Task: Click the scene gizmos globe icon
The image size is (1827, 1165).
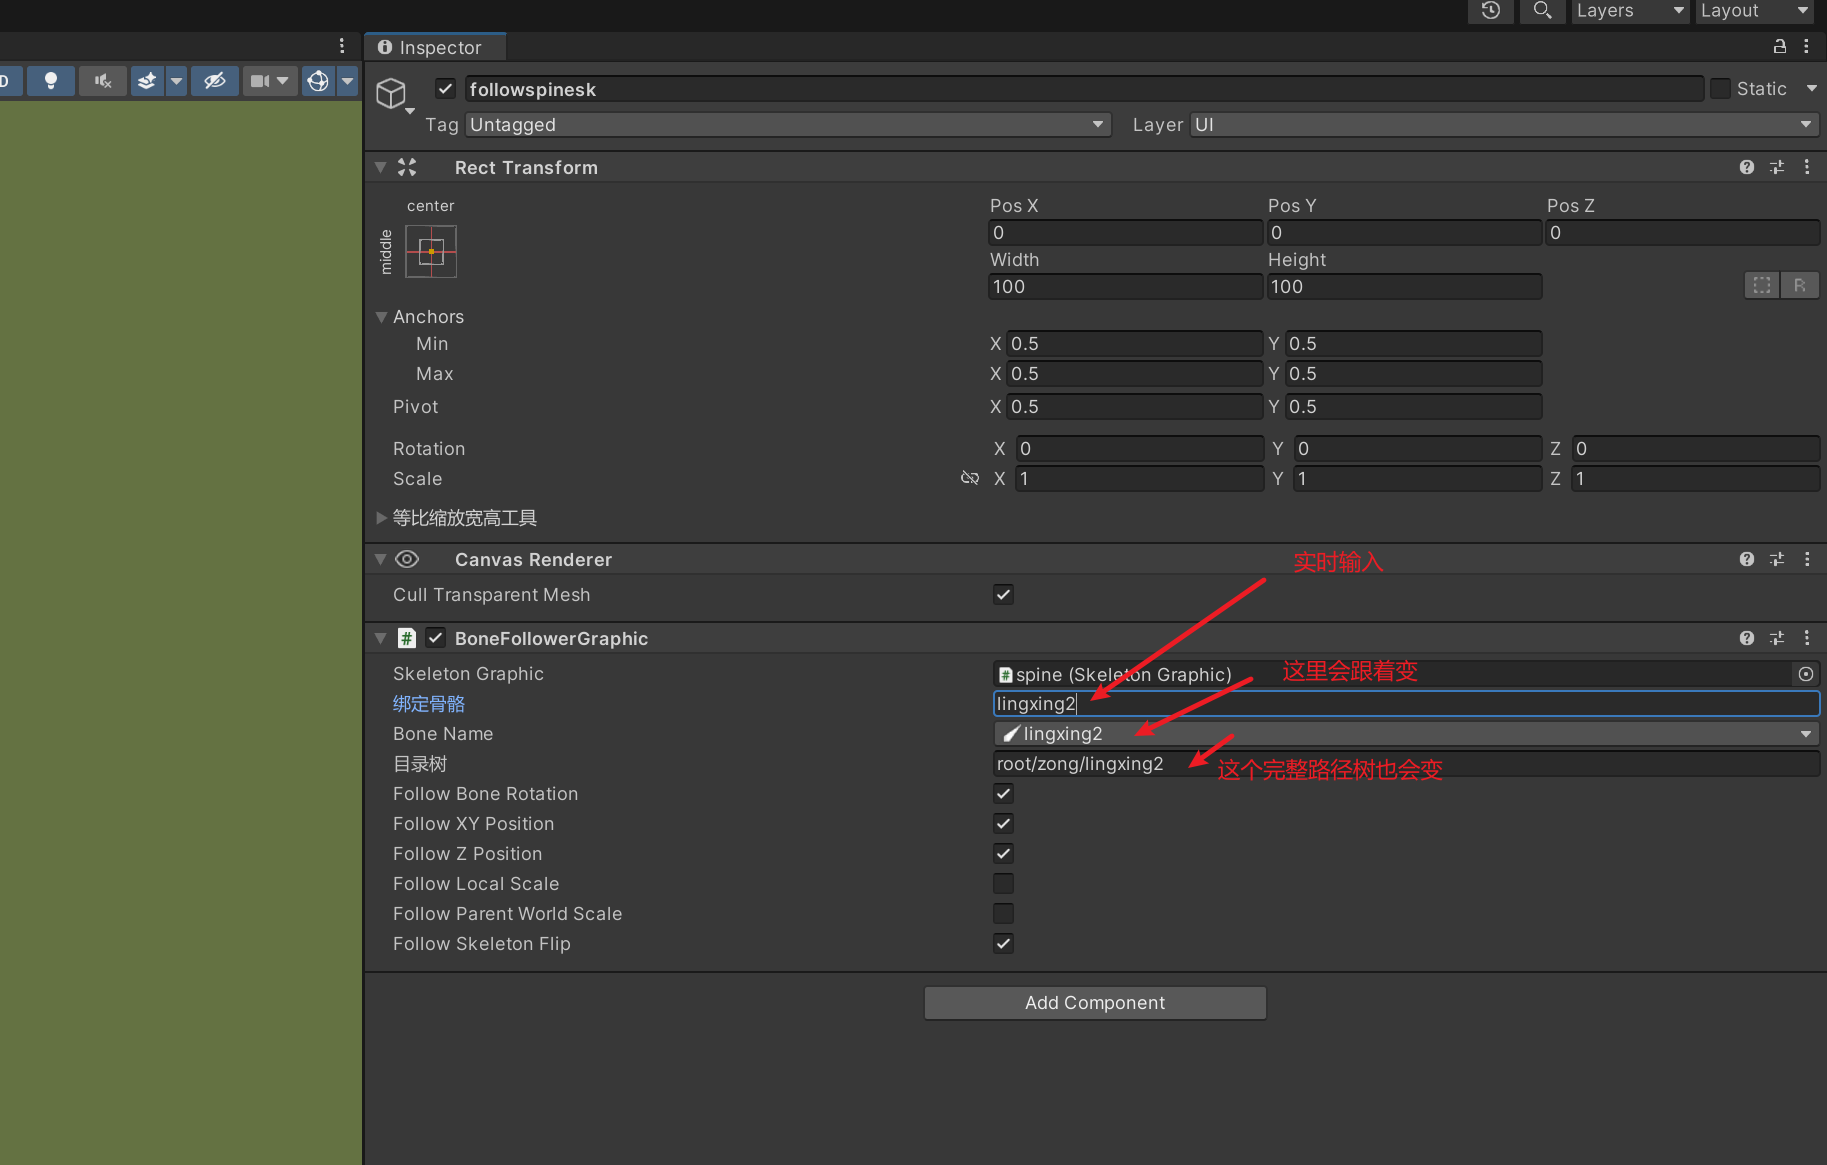Action: tap(318, 81)
